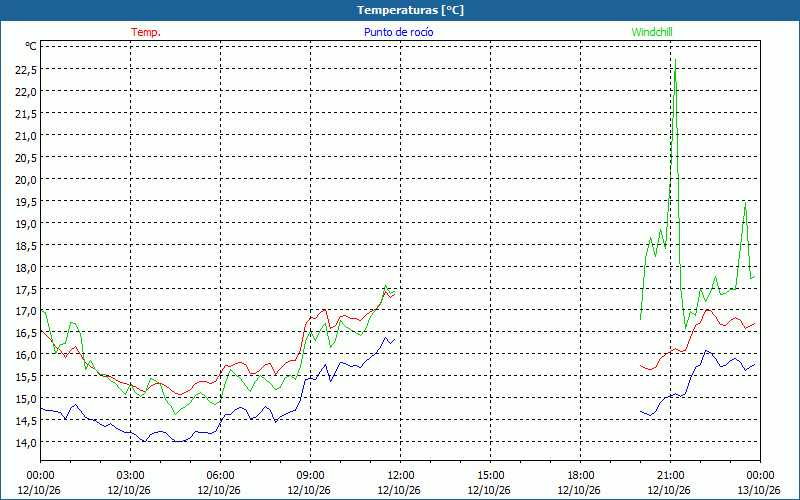Click the 22,5 y-axis value
800x500 pixels.
pyautogui.click(x=26, y=69)
